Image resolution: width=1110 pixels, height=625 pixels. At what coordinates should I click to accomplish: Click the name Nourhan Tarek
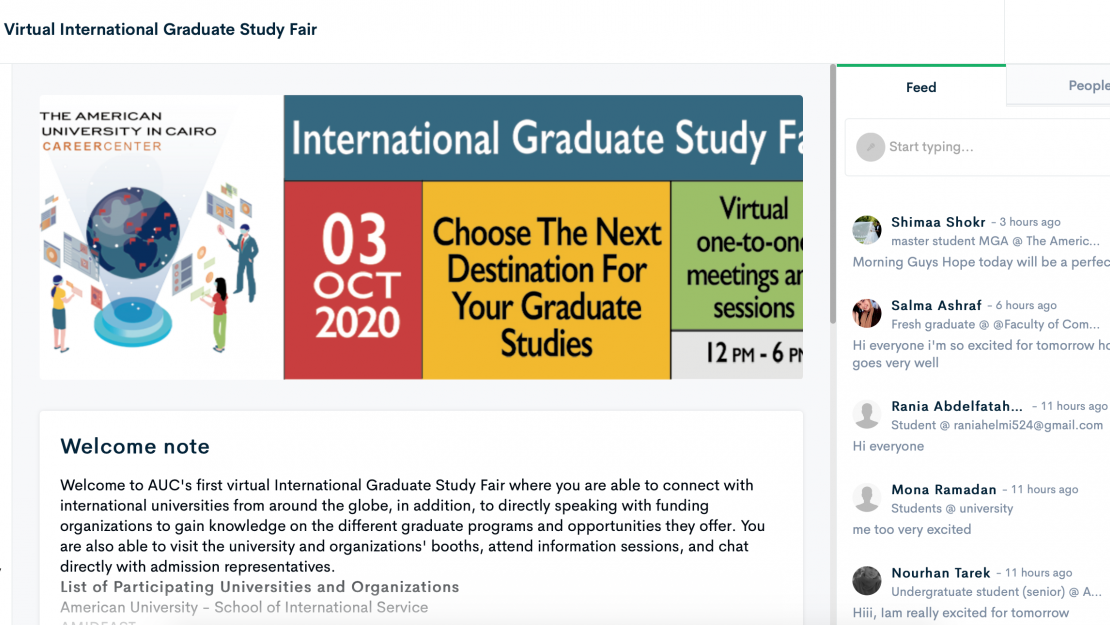pyautogui.click(x=940, y=573)
